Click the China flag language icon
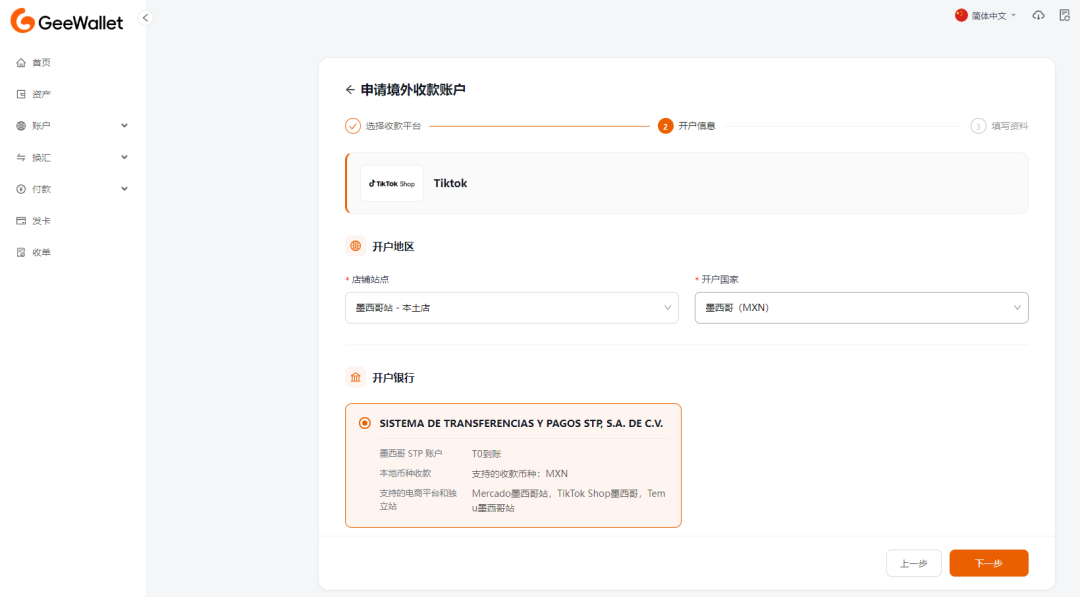This screenshot has width=1080, height=597. (x=961, y=15)
